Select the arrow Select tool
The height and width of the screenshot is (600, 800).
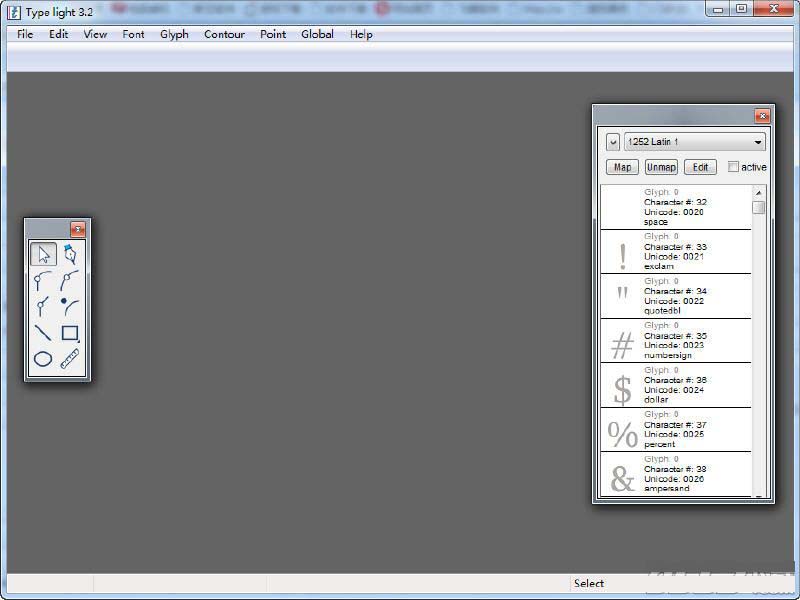pyautogui.click(x=43, y=254)
